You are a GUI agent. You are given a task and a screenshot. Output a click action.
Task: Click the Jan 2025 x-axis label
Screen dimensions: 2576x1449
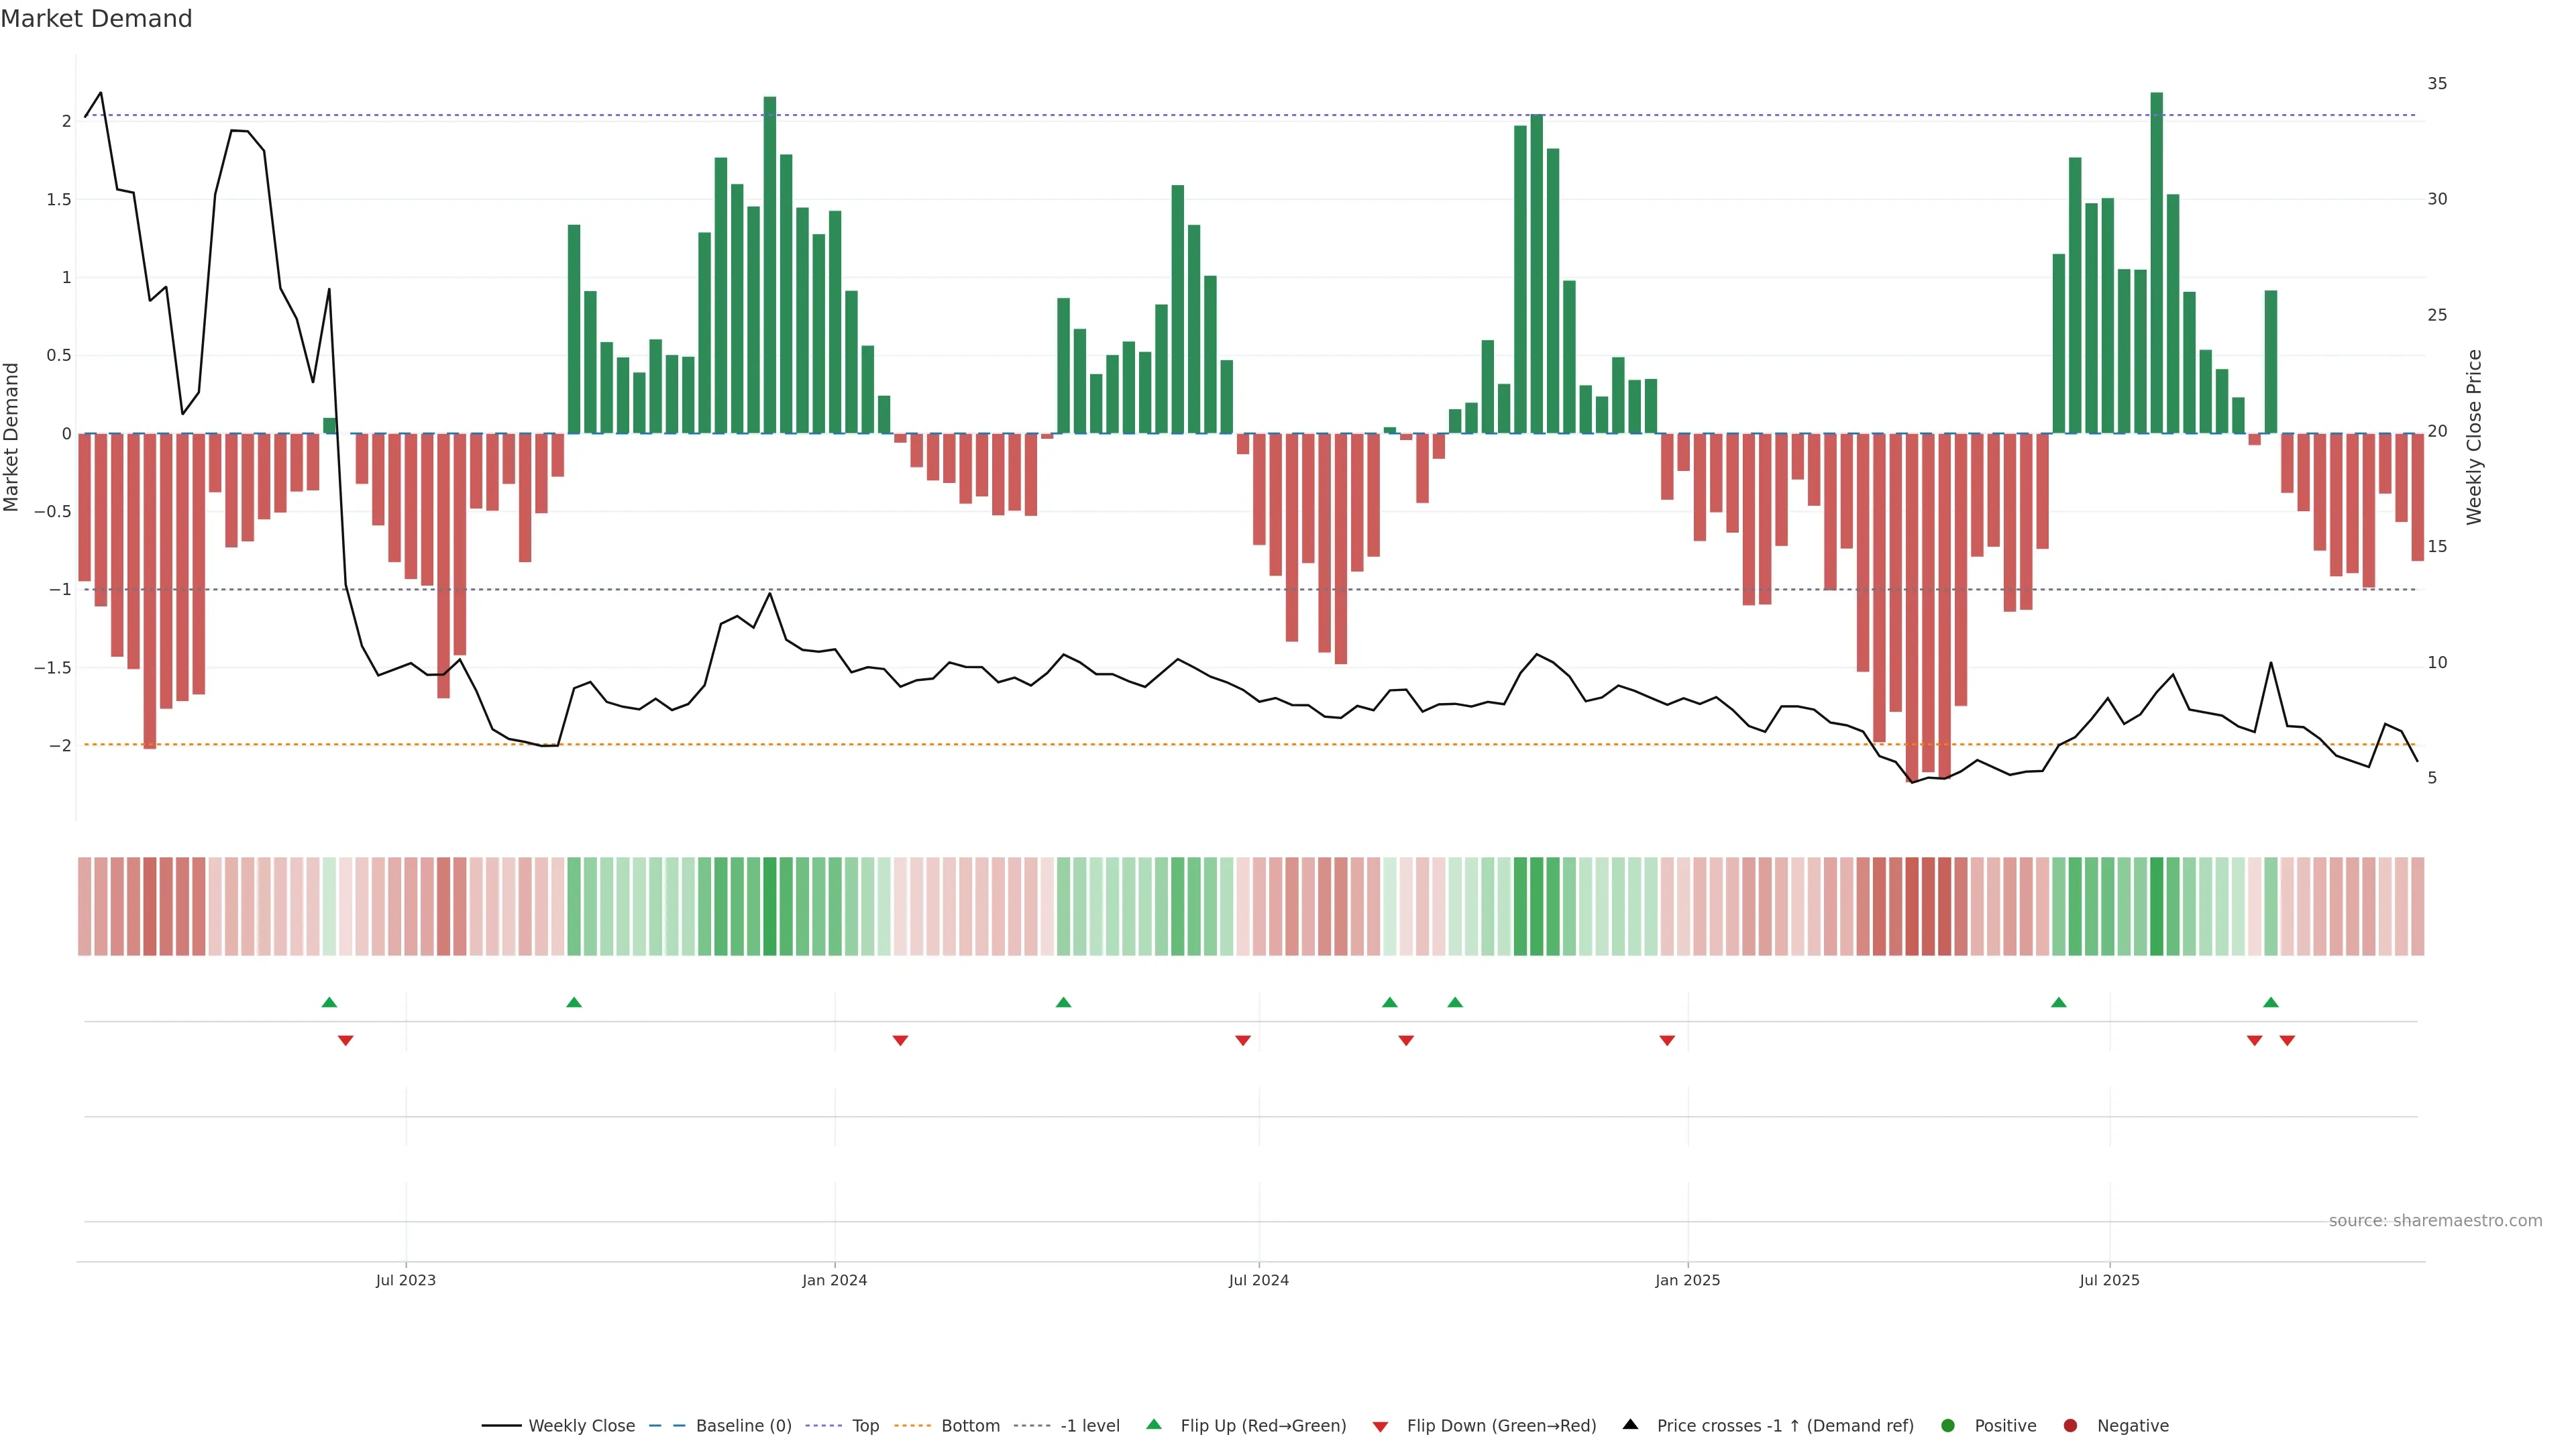[1687, 1281]
